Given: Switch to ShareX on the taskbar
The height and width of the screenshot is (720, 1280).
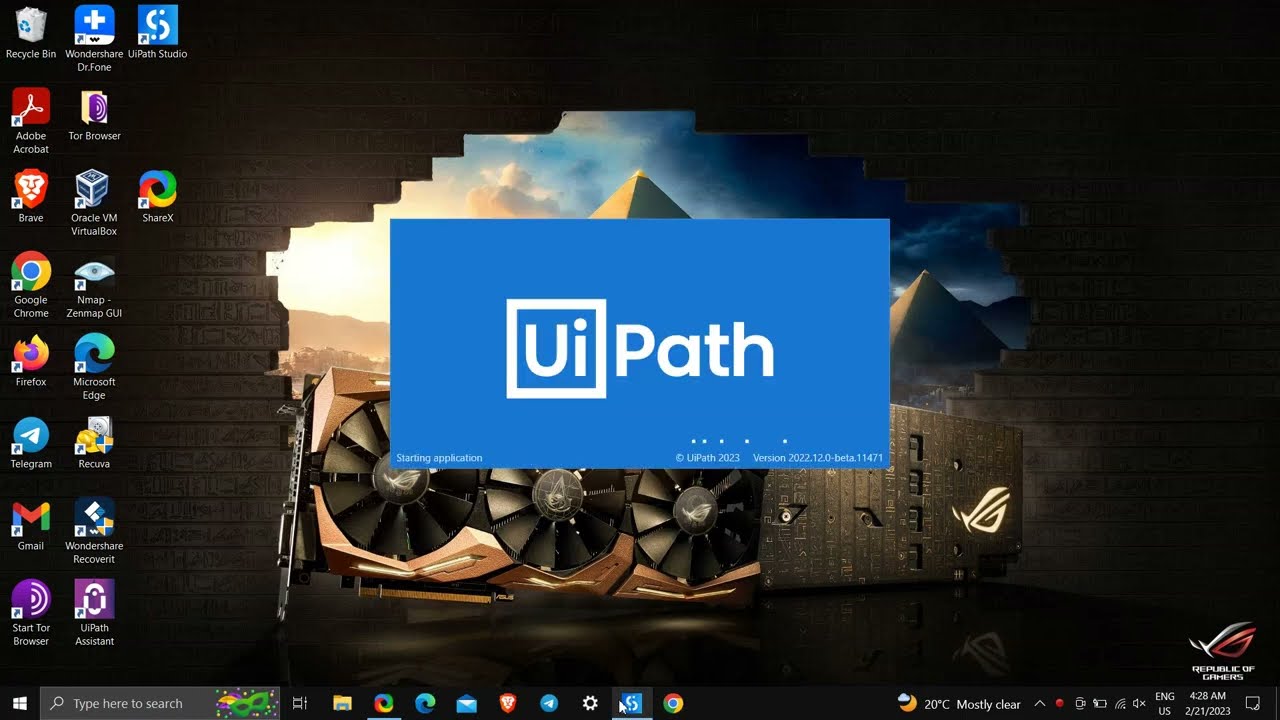Looking at the screenshot, I should click(x=384, y=703).
